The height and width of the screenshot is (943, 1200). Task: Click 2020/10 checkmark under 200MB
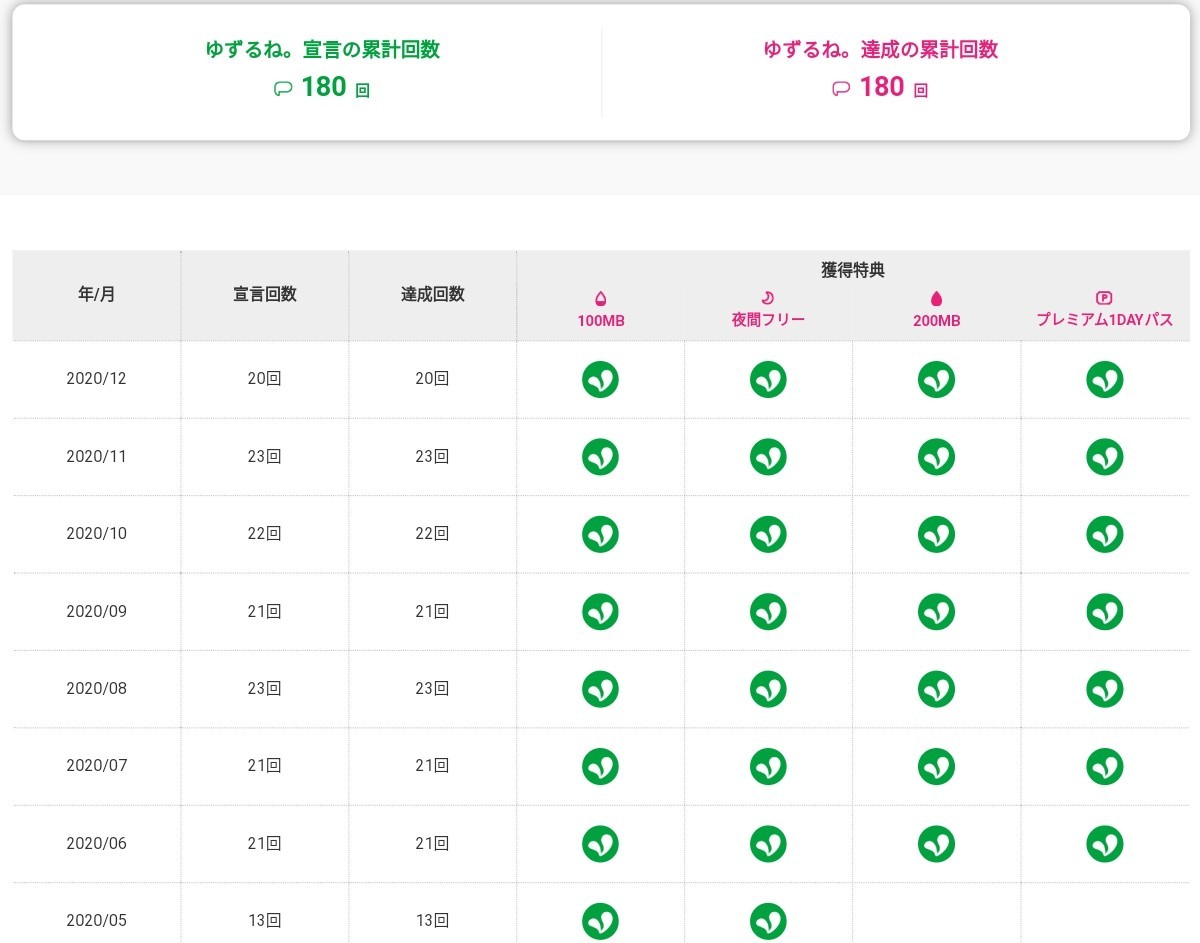(x=936, y=534)
